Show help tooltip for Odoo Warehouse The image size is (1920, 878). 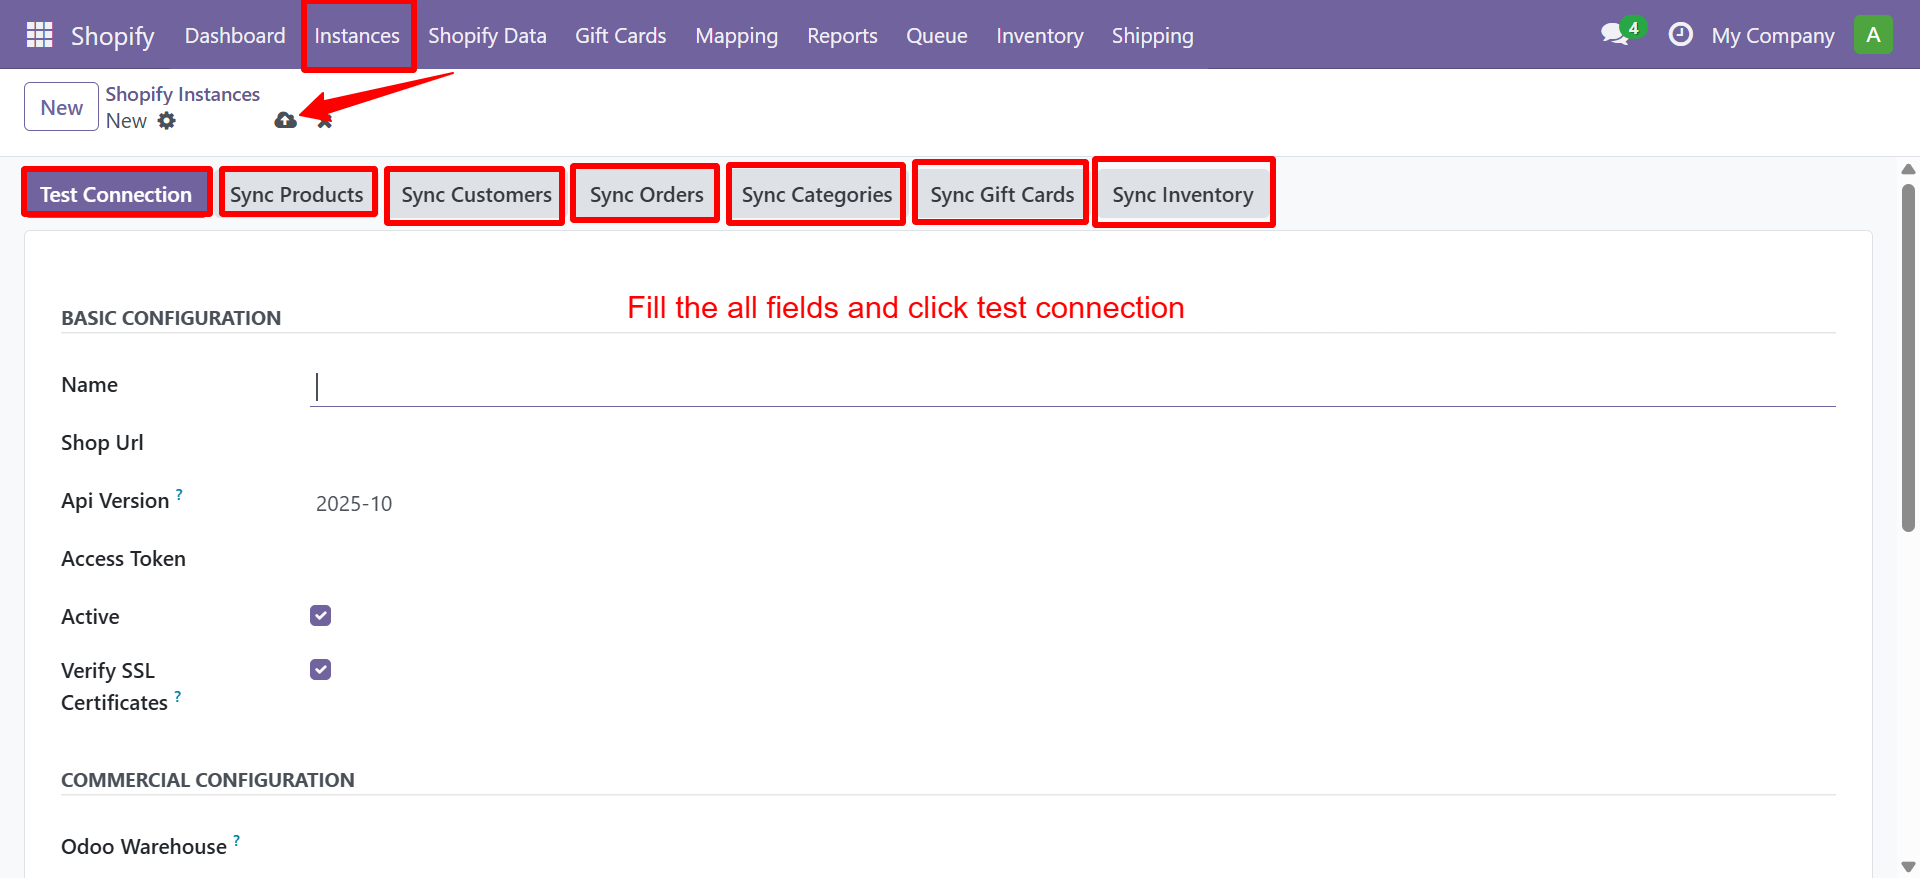tap(237, 840)
